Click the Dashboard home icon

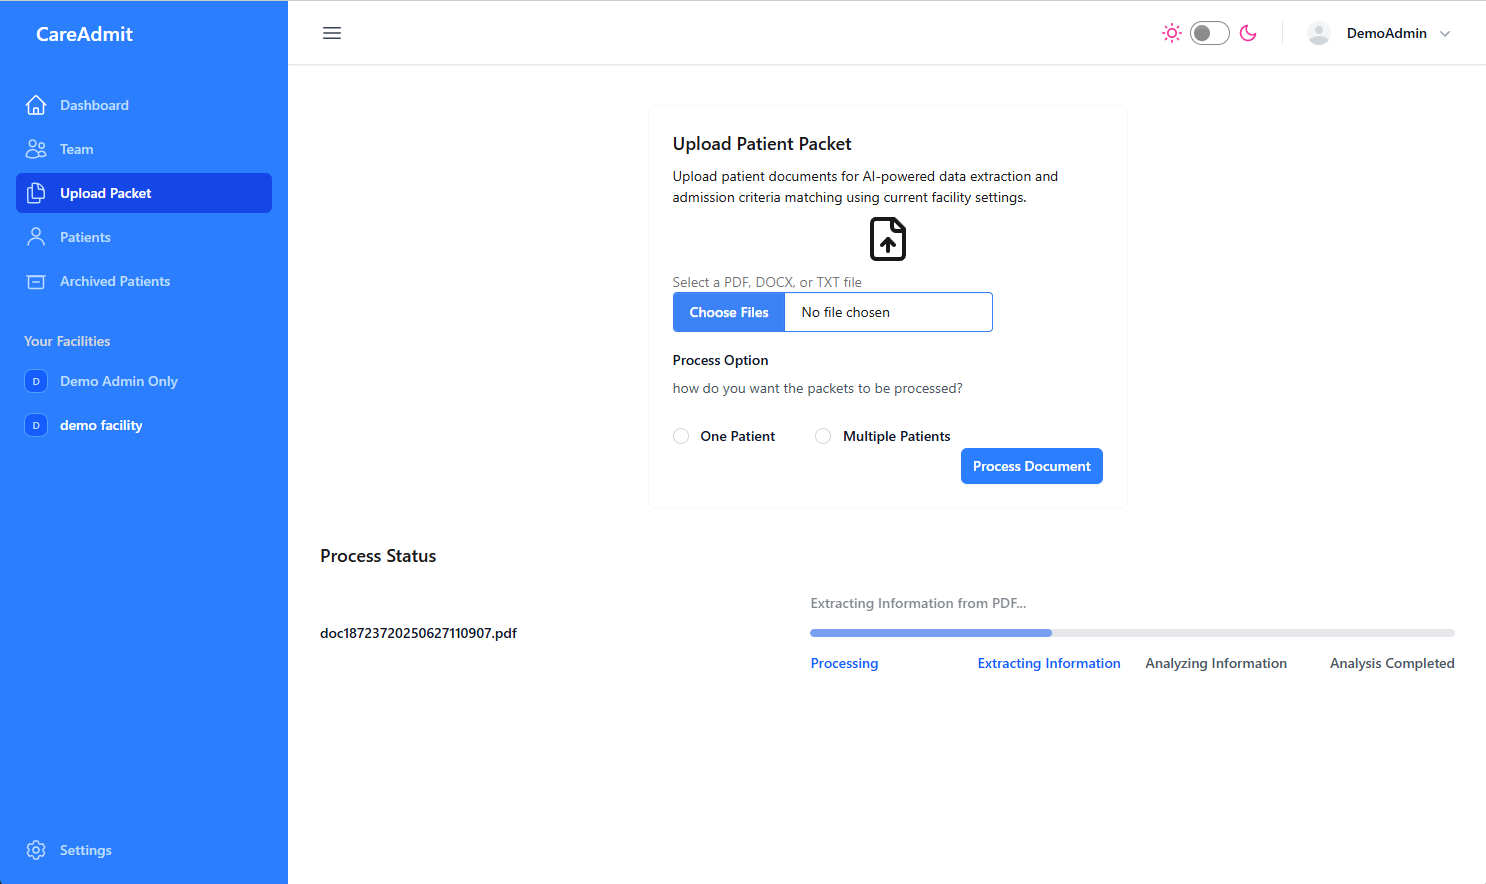coord(36,105)
